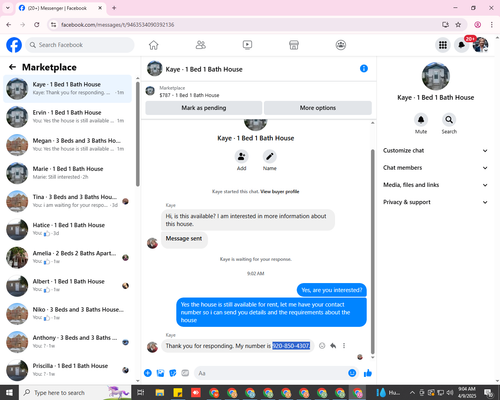Image resolution: width=500 pixels, height=400 pixels.
Task: Open Niko - 3 Beds and 3 Baths chat
Action: tap(68, 314)
